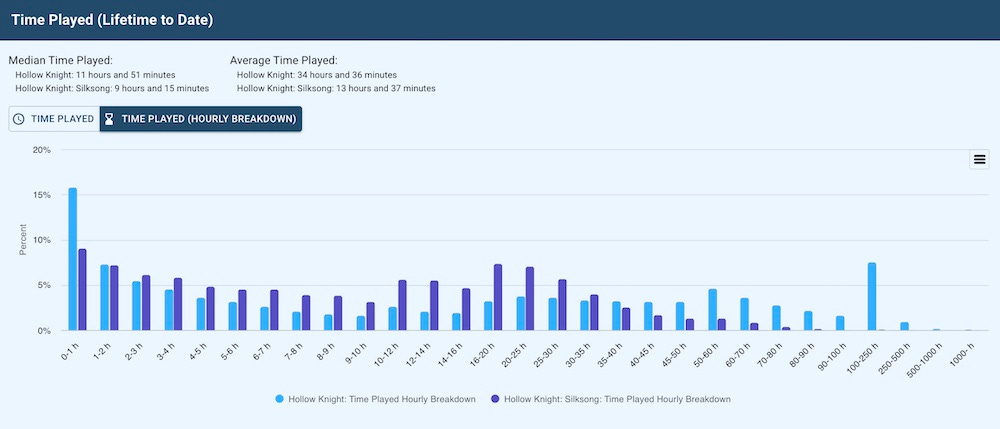The height and width of the screenshot is (429, 1000).
Task: Click the Silksong 16-20 h bar
Action: [498, 297]
